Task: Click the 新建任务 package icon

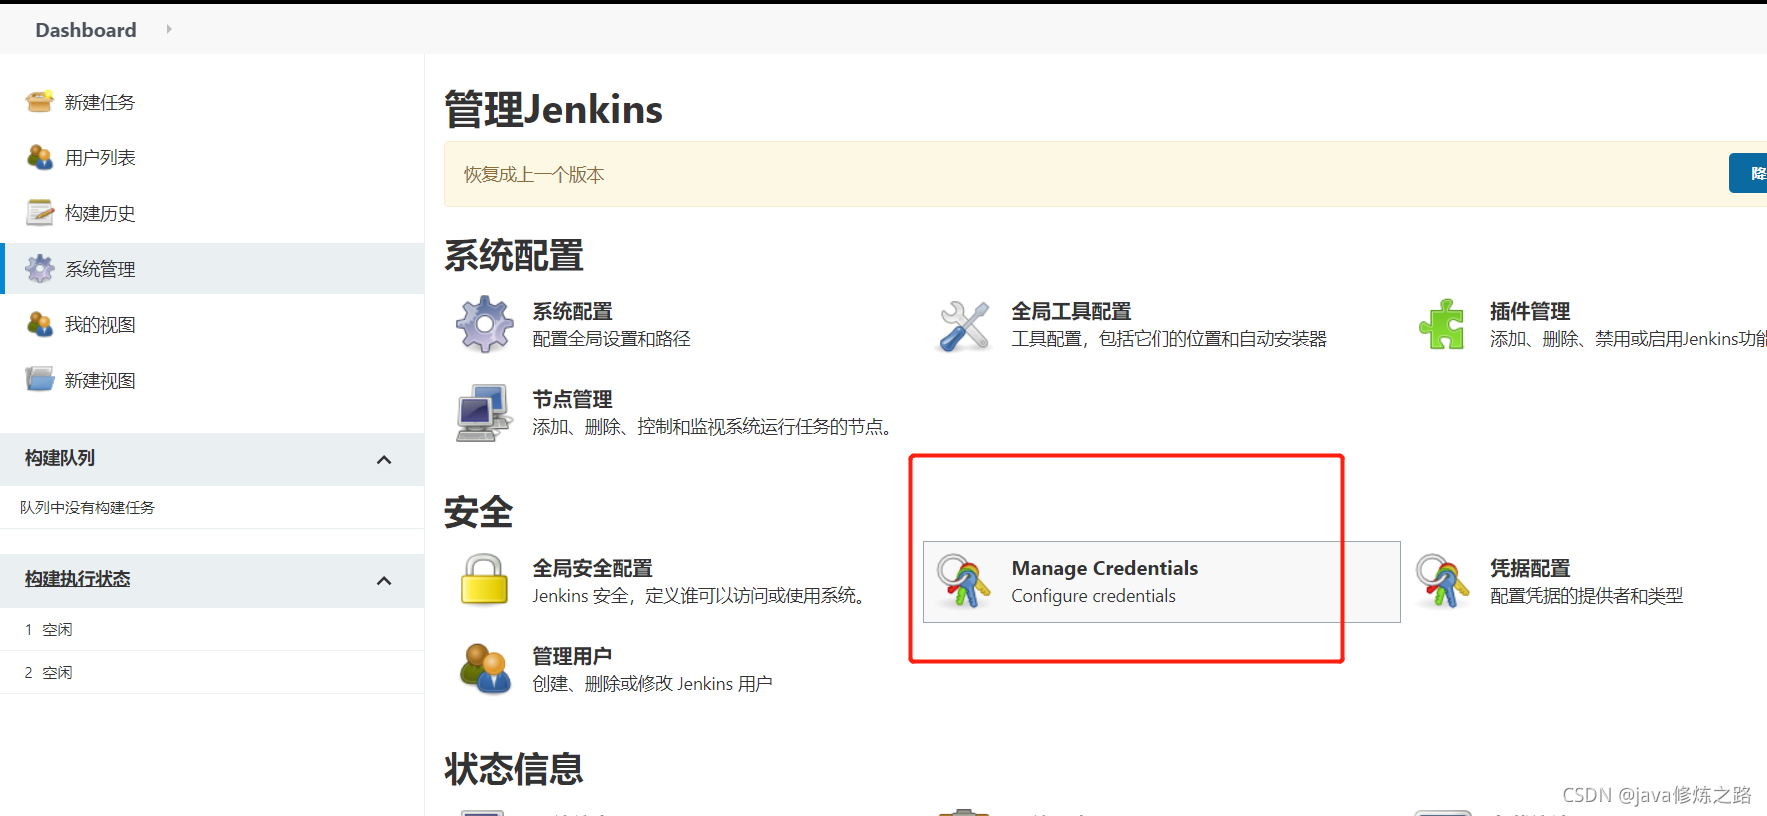Action: [40, 102]
